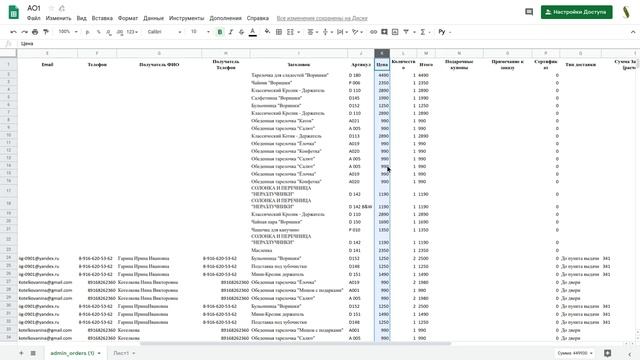Toggle Strikethrough formatting
This screenshot has height=360, width=640.
(x=241, y=32)
